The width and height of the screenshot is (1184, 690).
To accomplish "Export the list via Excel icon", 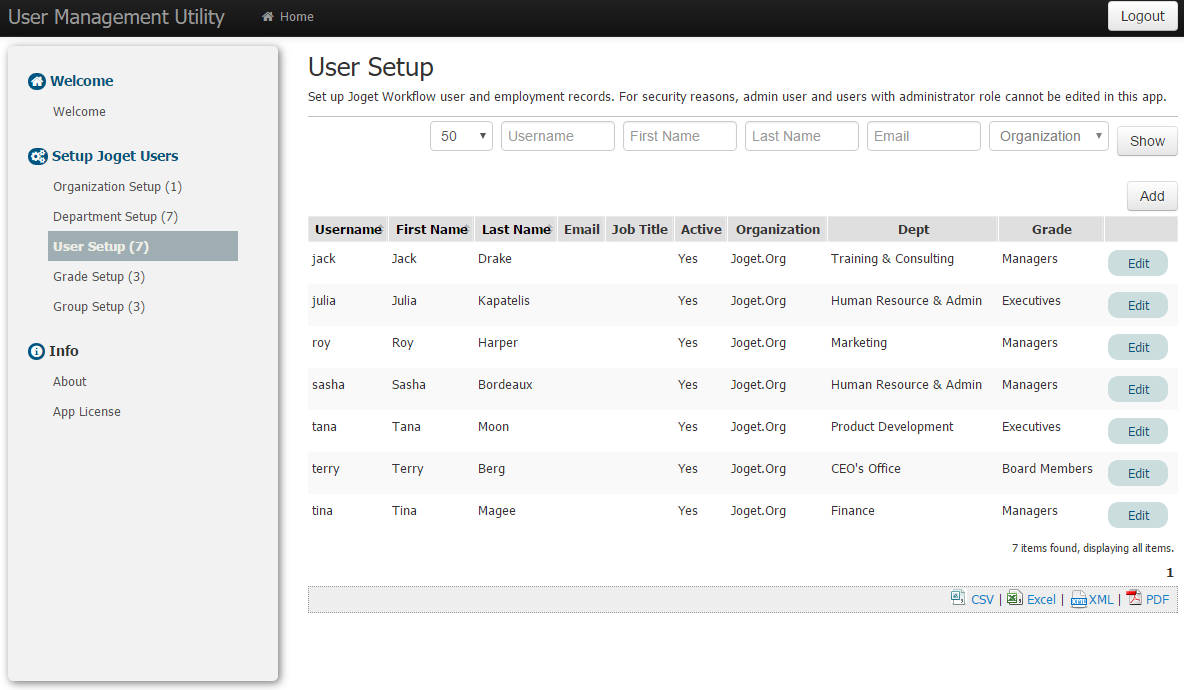I will 1014,598.
